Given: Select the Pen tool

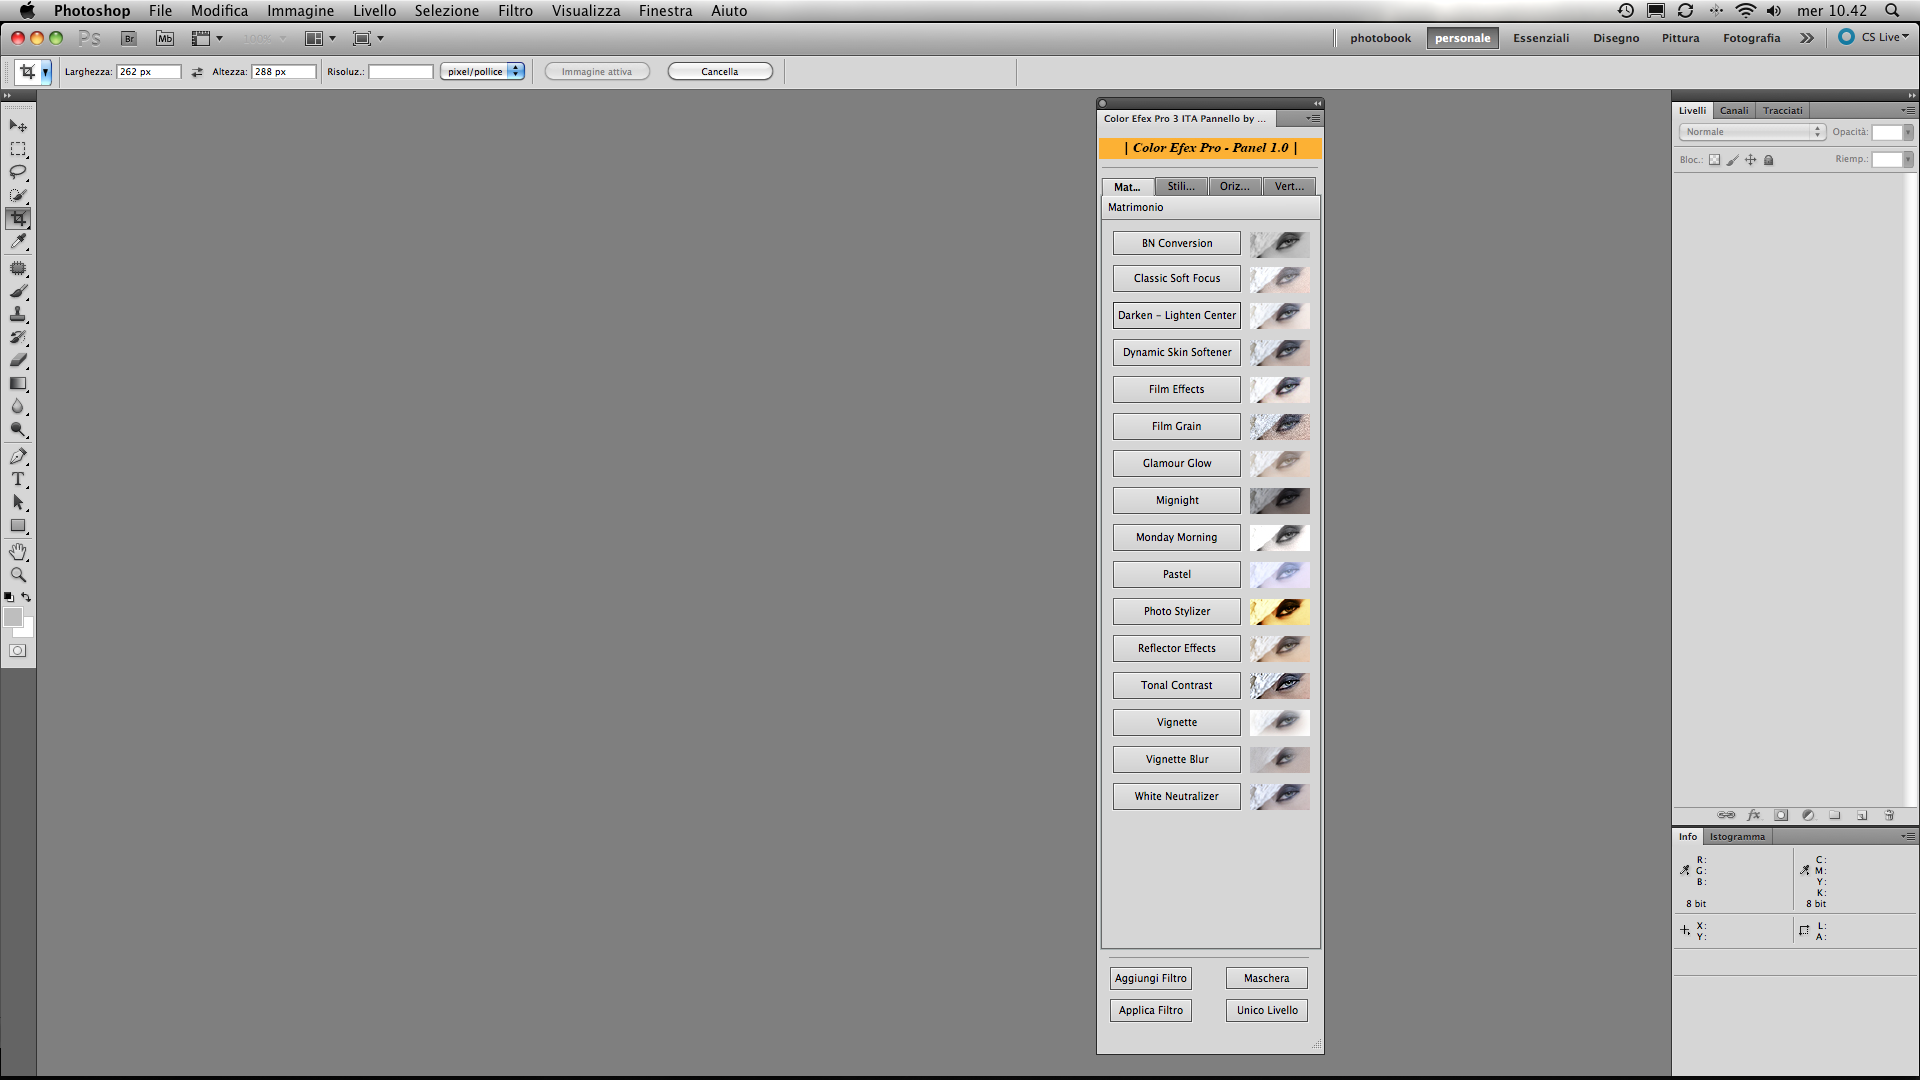Looking at the screenshot, I should pos(18,457).
